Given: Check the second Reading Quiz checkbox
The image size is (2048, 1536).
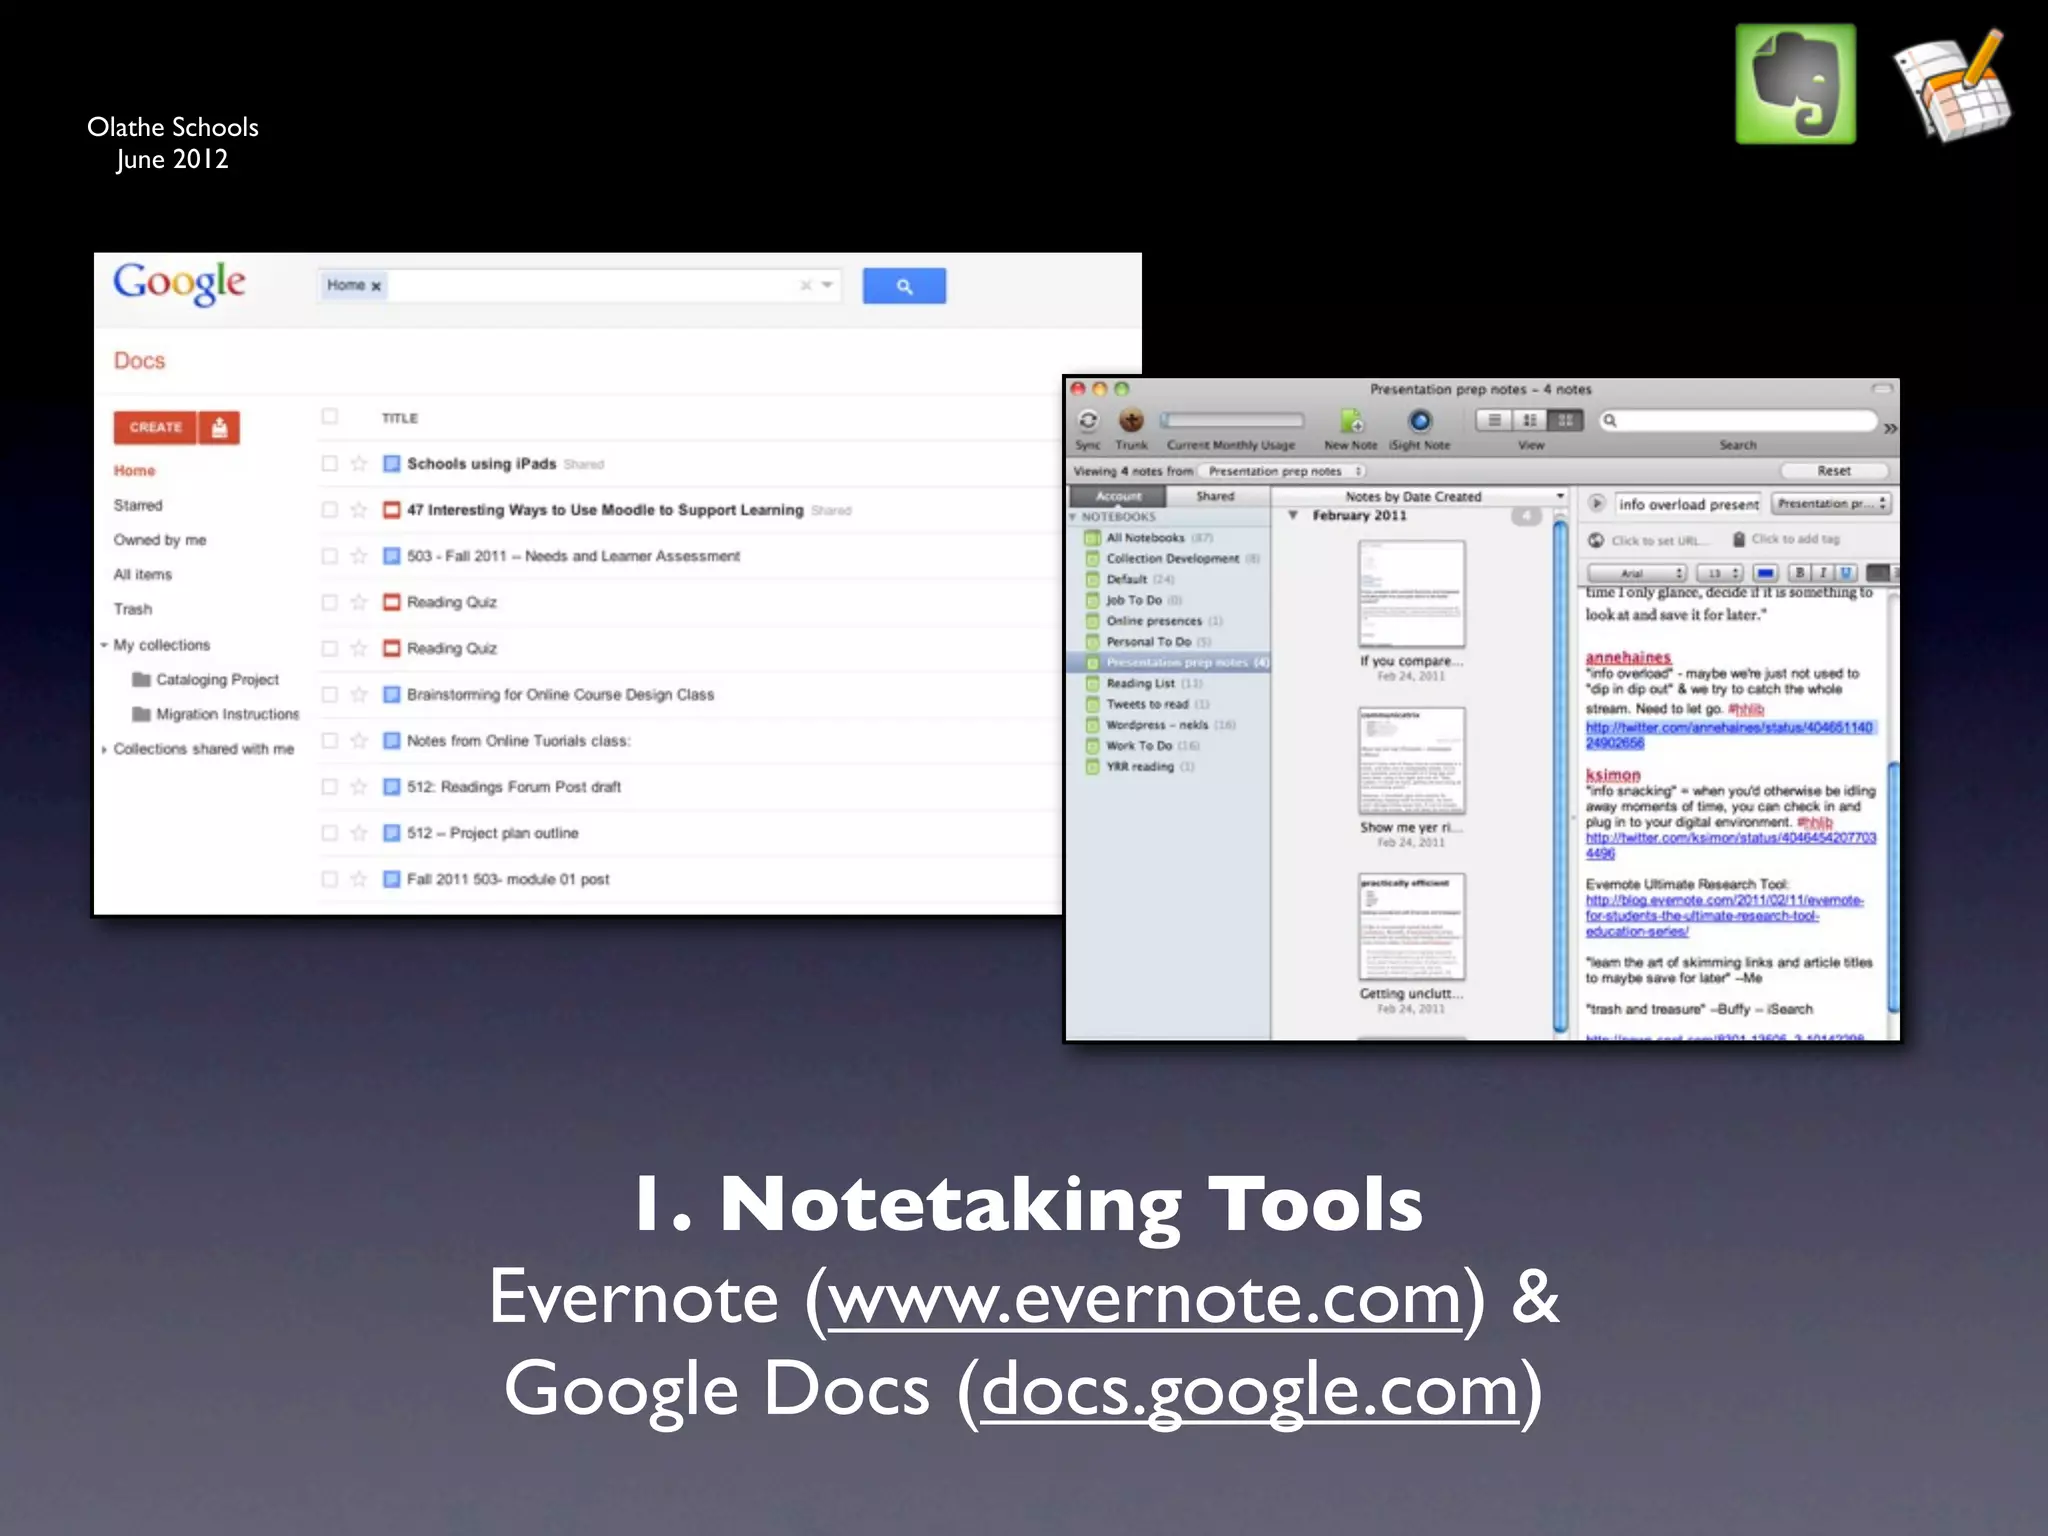Looking at the screenshot, I should click(x=329, y=648).
